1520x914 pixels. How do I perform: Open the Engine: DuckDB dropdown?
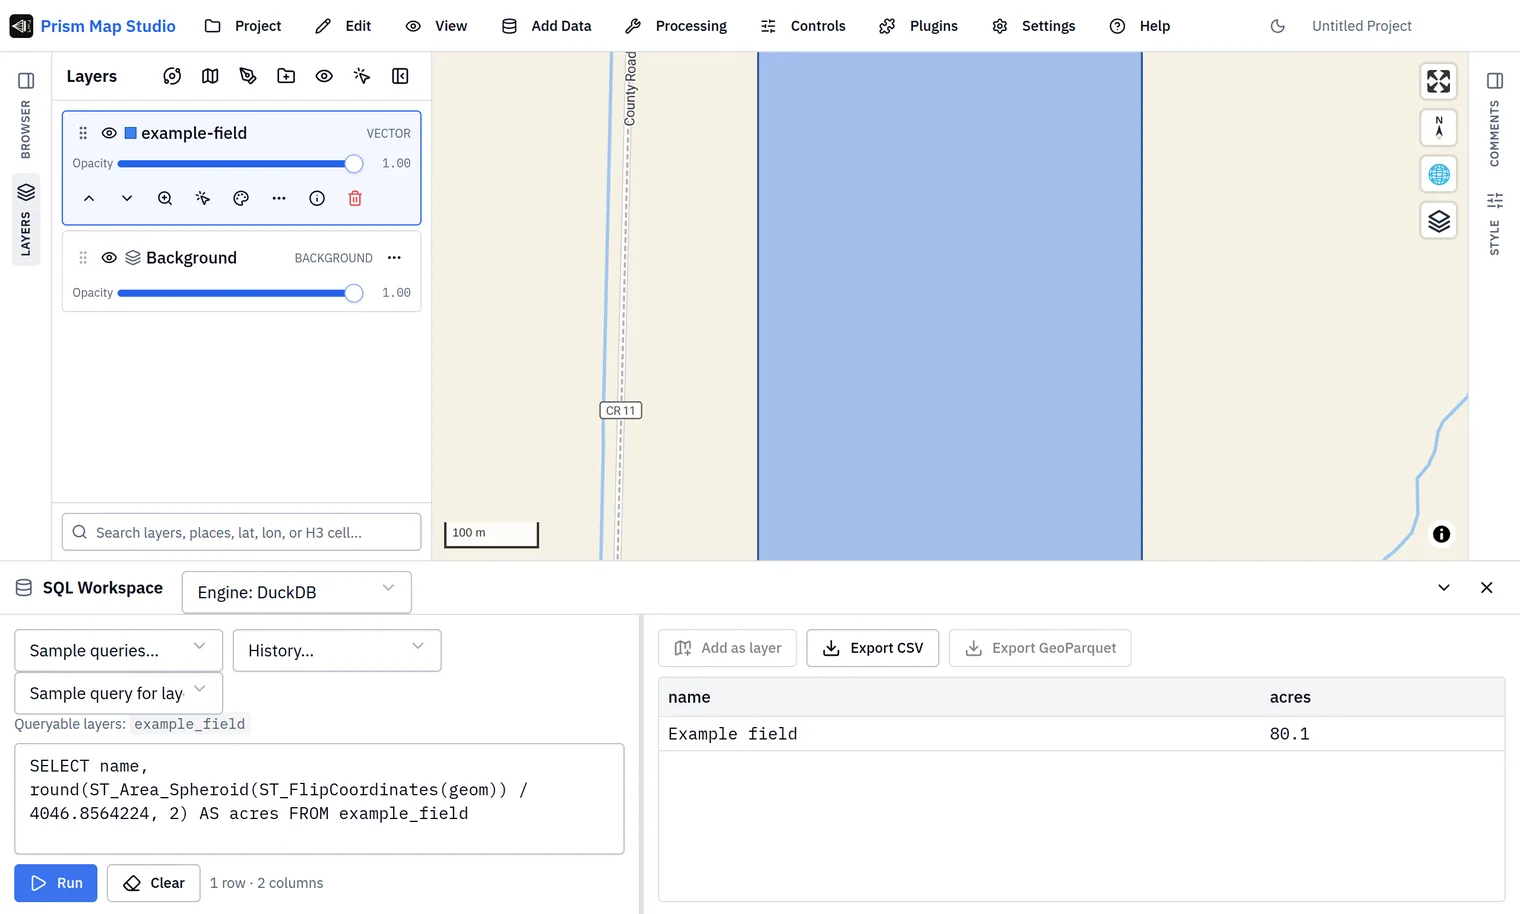pos(297,592)
